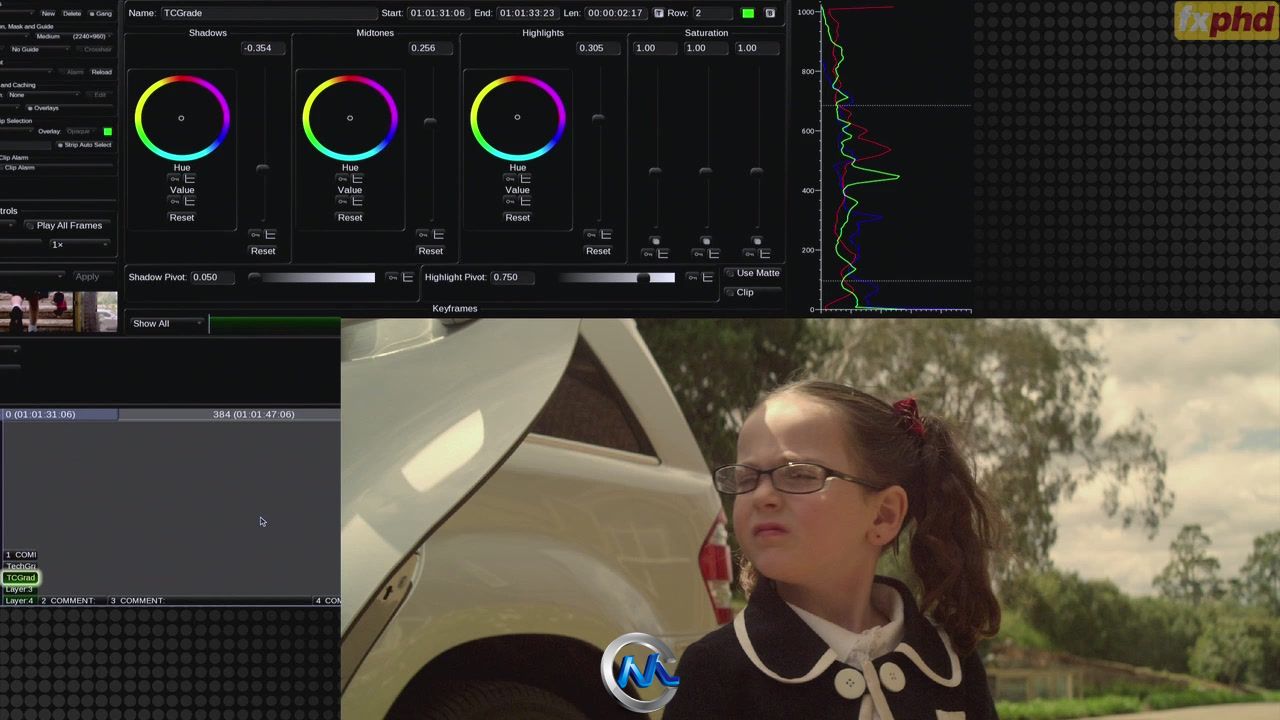Click the Highlights Hue keyframe key icon
Image resolution: width=1280 pixels, height=720 pixels.
[510, 179]
